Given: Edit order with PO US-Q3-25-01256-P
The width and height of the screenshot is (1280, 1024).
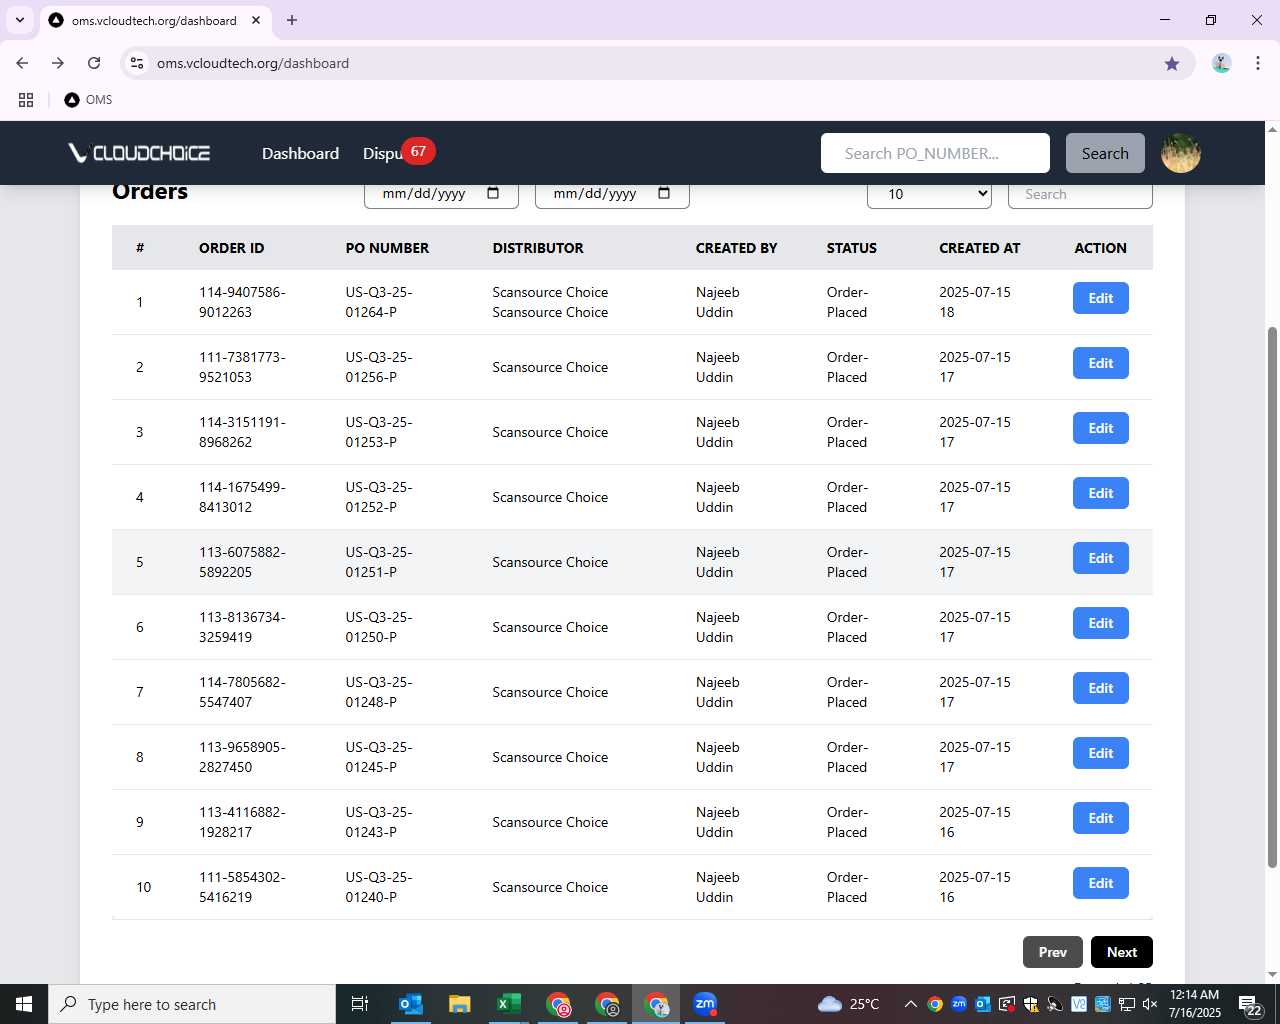Looking at the screenshot, I should tap(1100, 363).
